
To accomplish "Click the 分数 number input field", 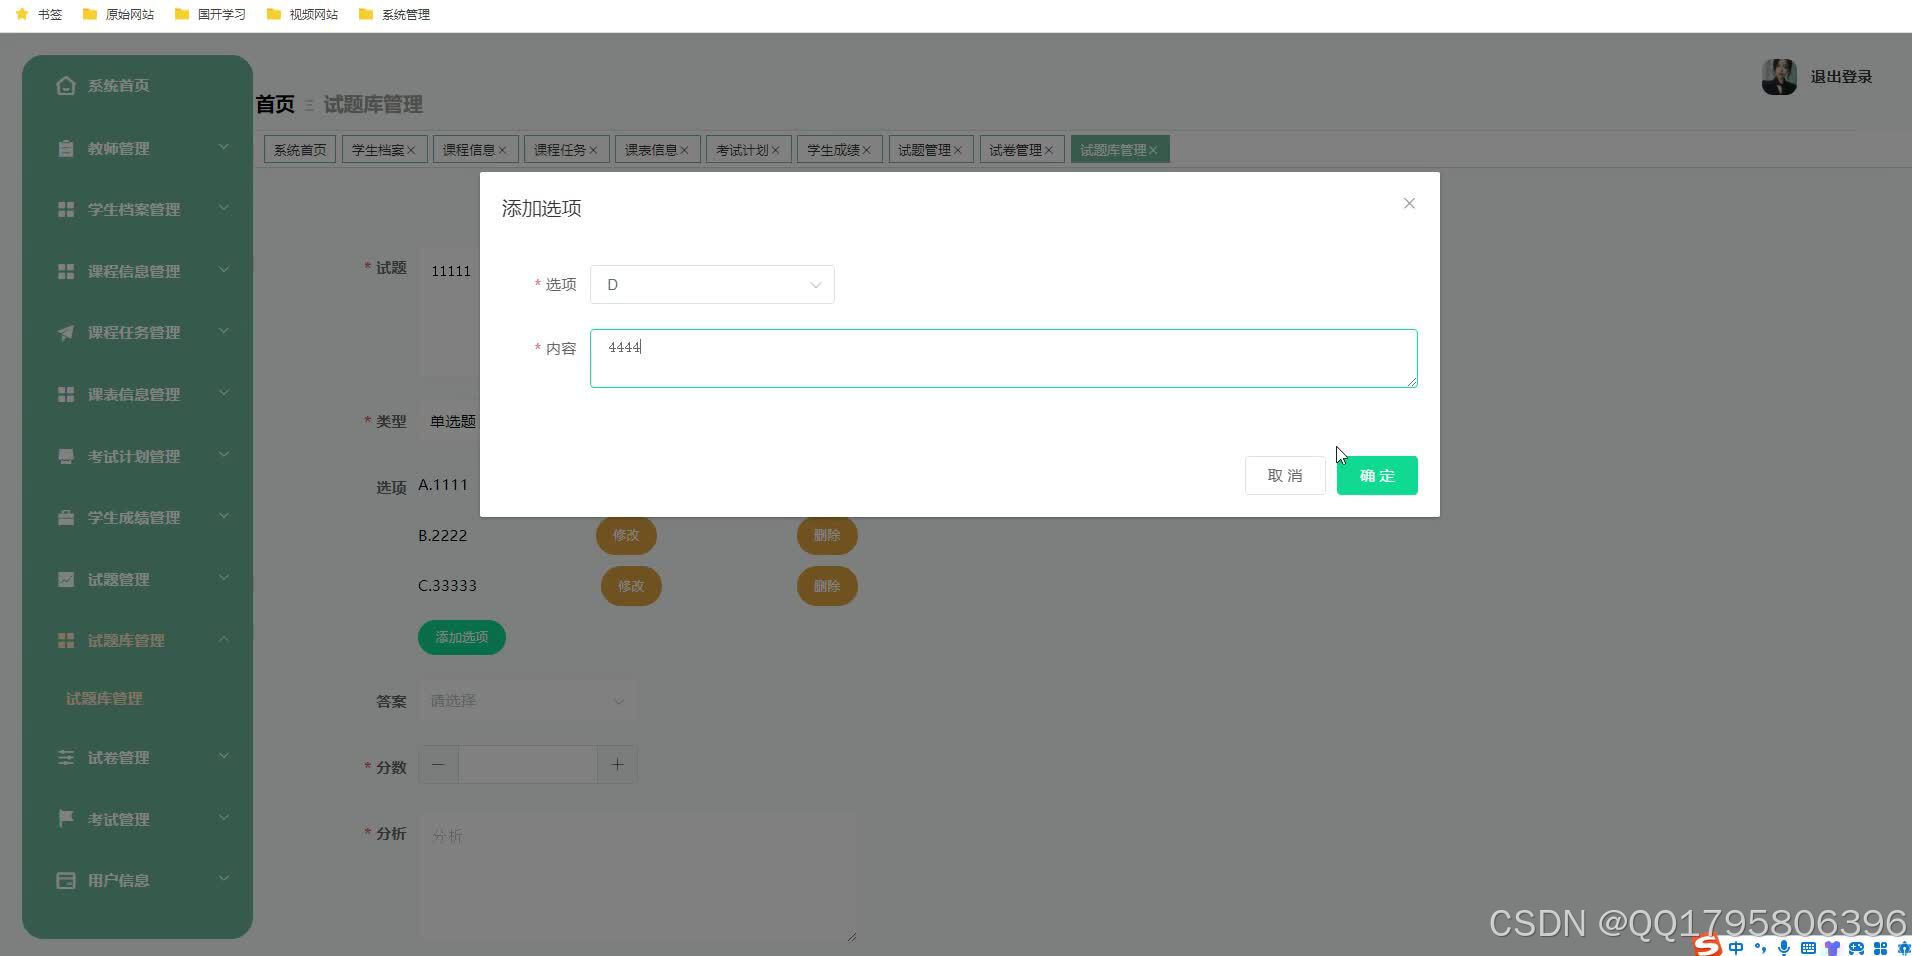I will 528,765.
